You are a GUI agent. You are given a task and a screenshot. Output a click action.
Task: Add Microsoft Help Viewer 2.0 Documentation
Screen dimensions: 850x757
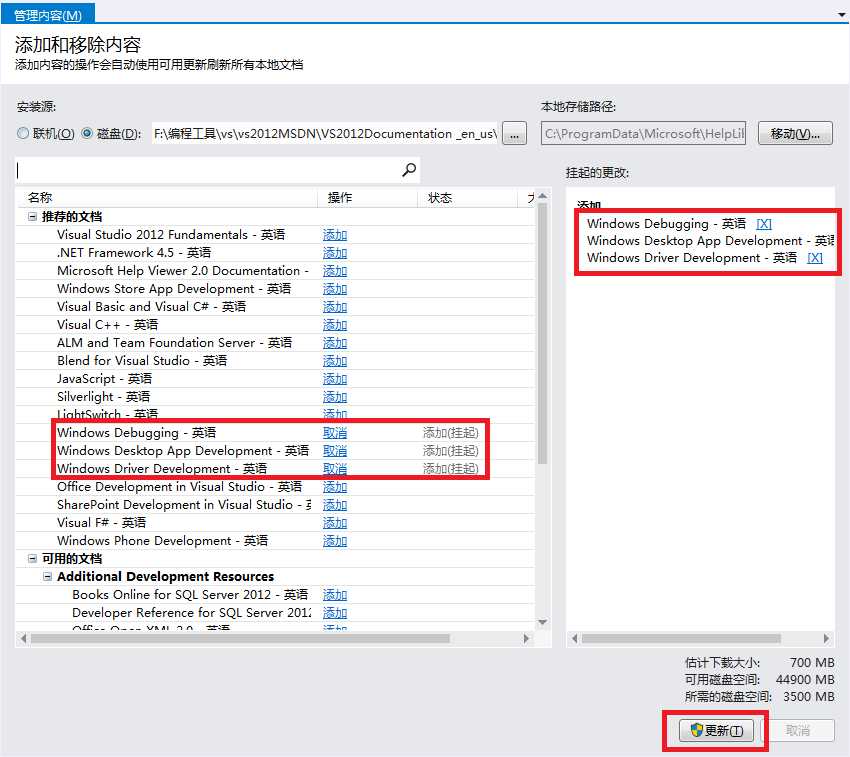click(x=334, y=271)
